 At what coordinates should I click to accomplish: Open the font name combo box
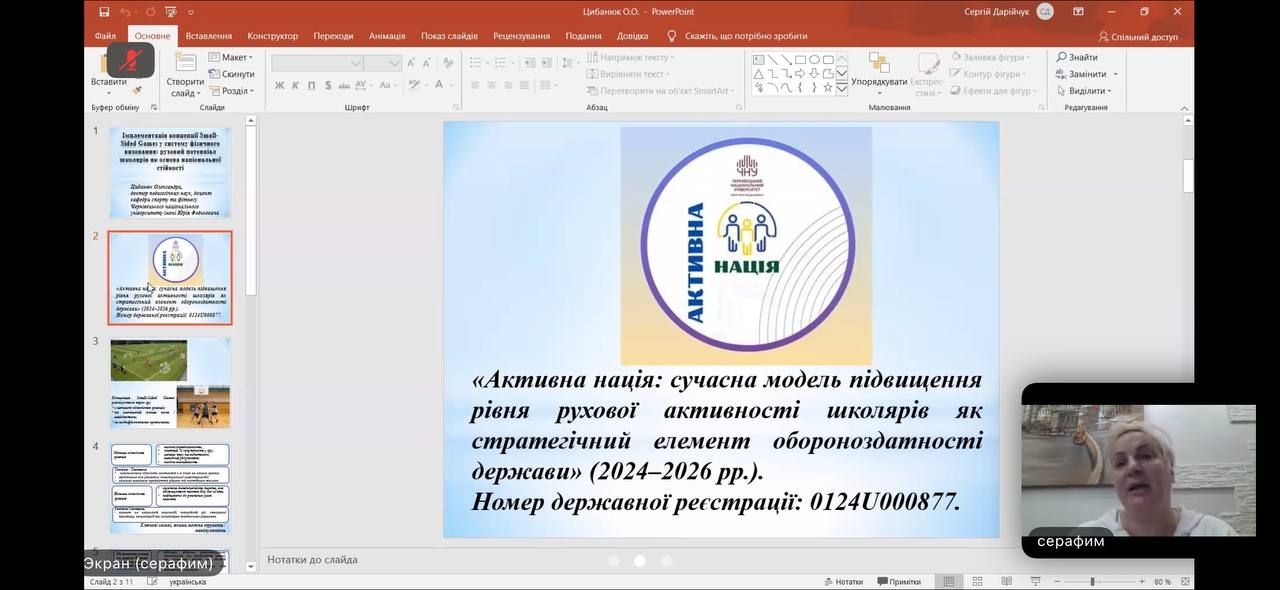[317, 62]
